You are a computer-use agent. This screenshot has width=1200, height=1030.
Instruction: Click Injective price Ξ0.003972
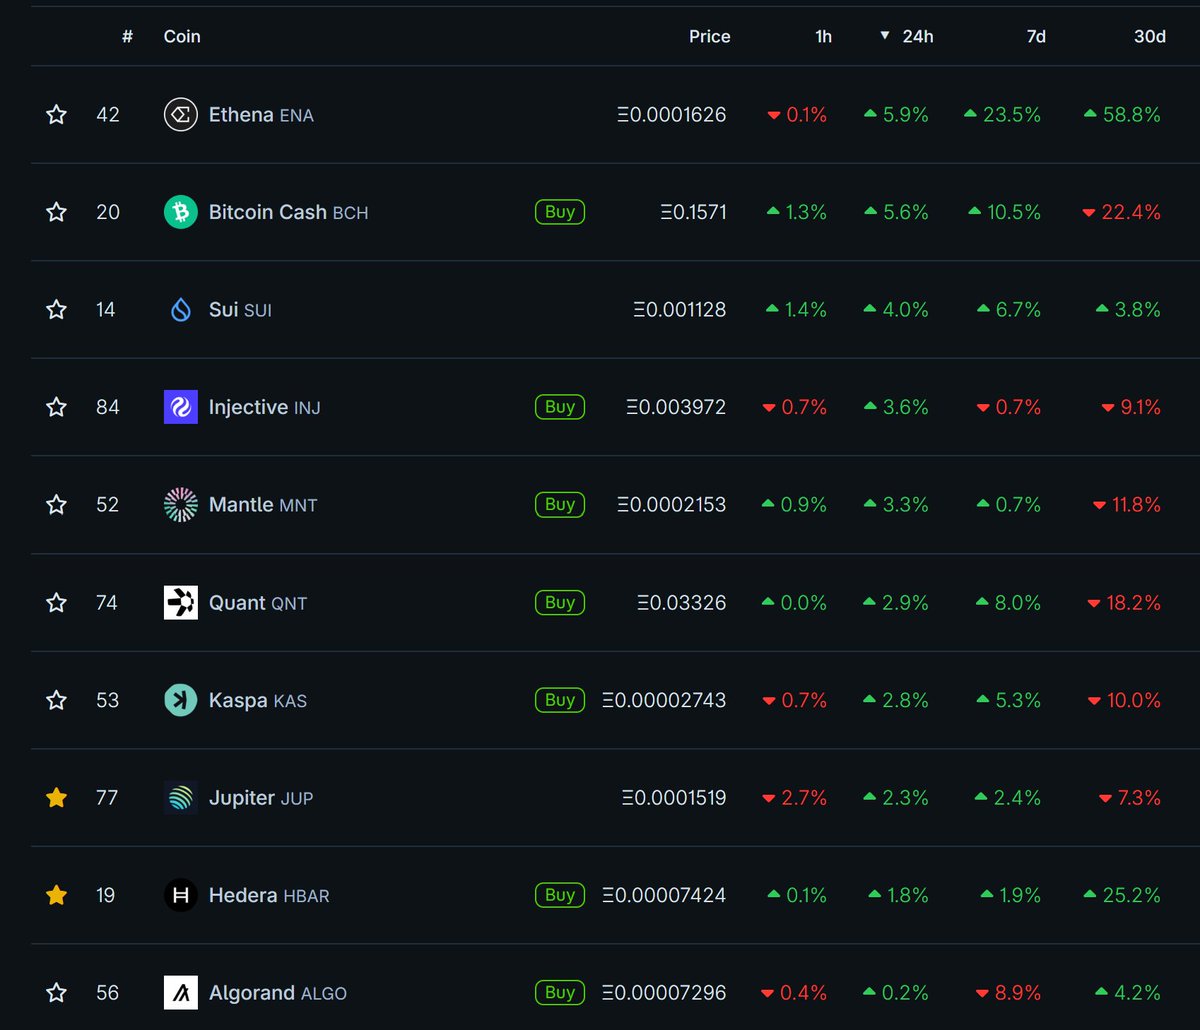pos(676,407)
